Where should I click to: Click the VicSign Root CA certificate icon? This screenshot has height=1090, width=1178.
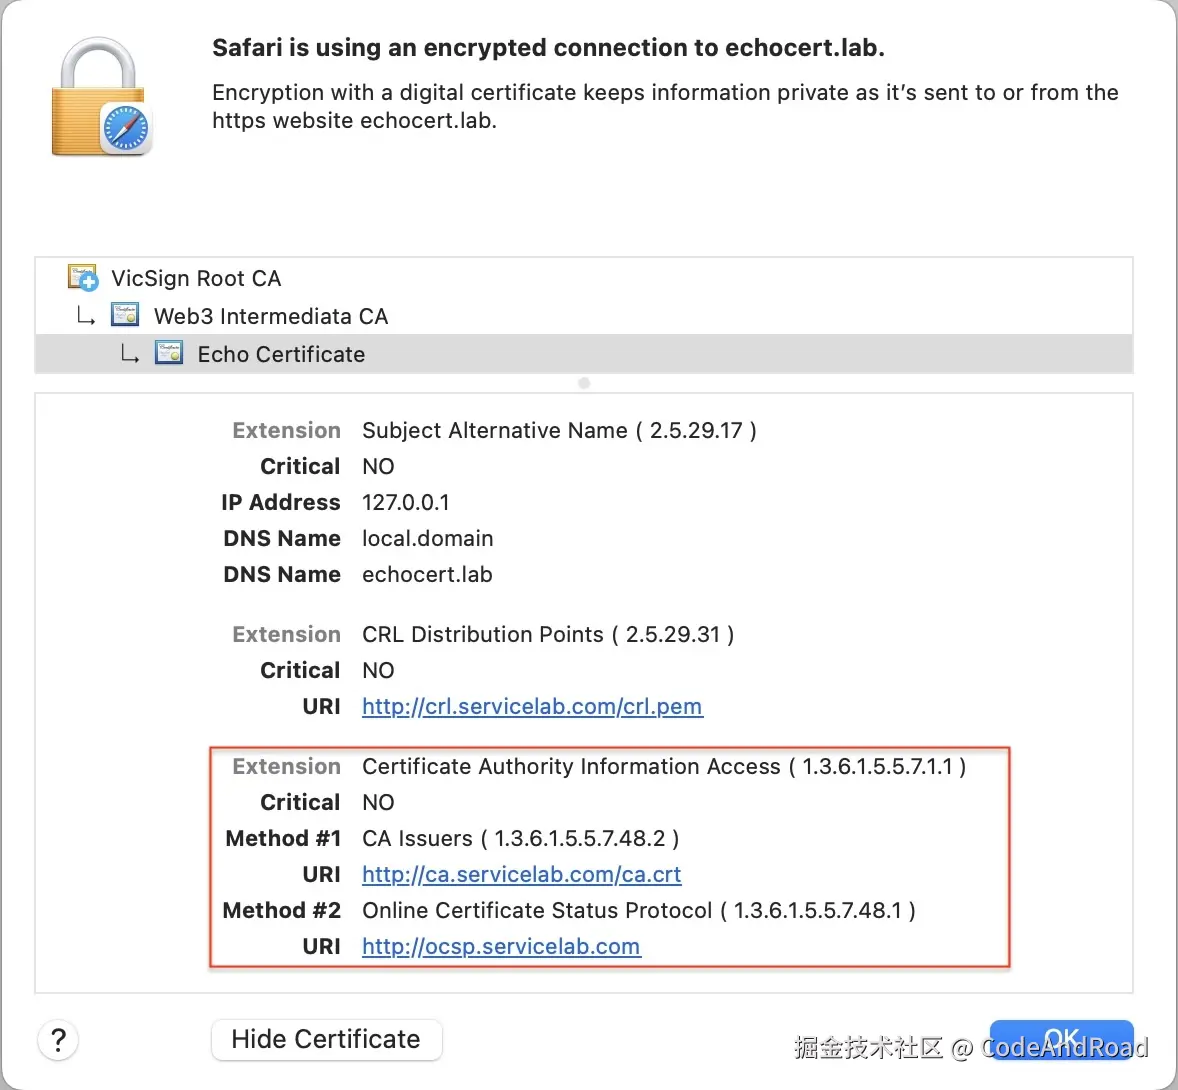82,277
